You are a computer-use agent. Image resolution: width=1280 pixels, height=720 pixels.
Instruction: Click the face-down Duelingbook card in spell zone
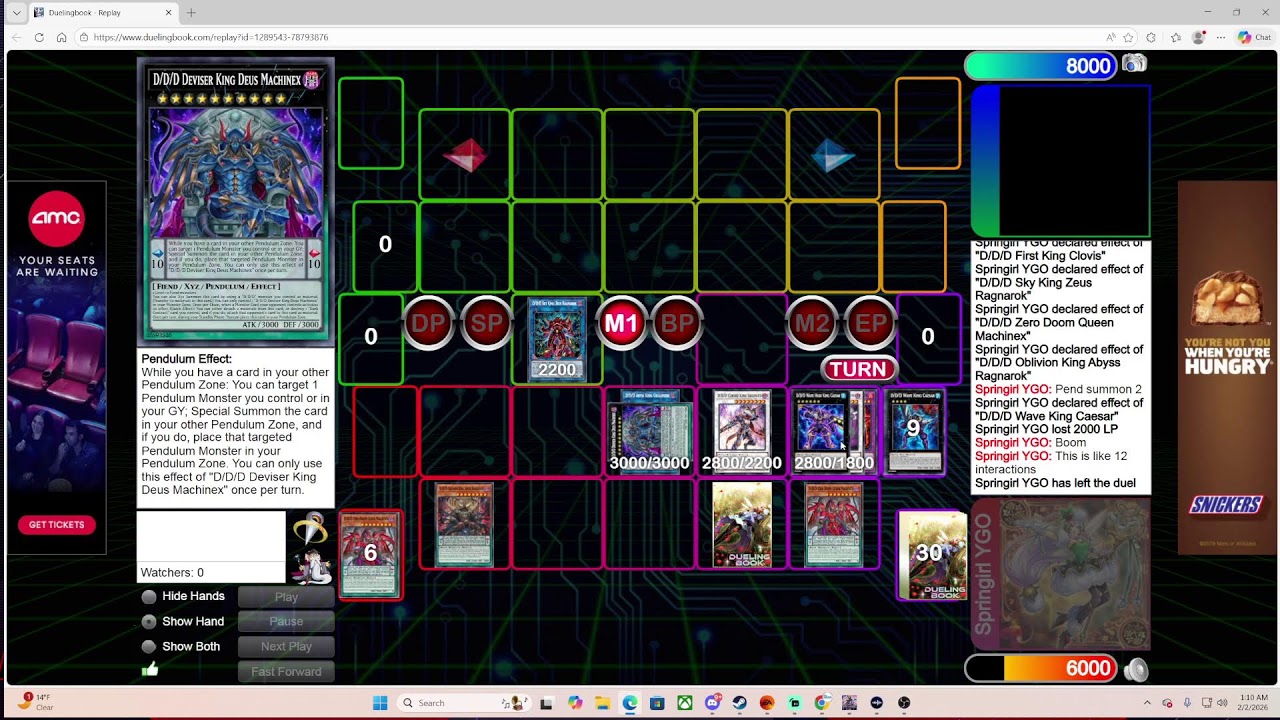tap(742, 524)
